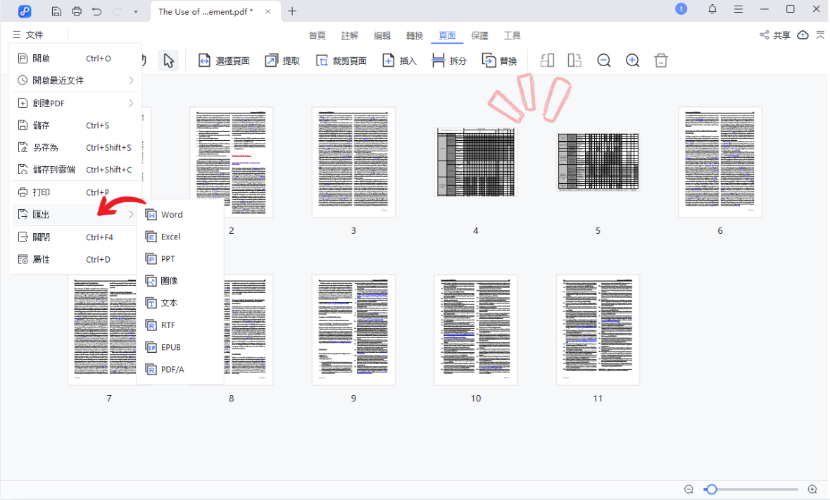830x500 pixels.
Task: Click the toolbar zoom out magnifier
Action: point(604,61)
